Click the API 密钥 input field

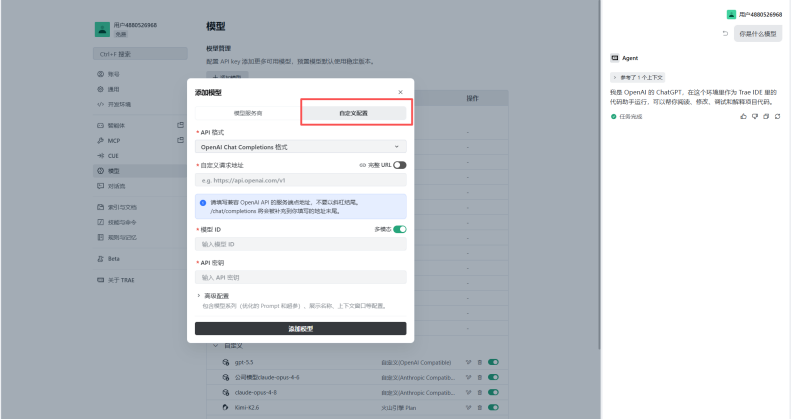click(x=301, y=277)
